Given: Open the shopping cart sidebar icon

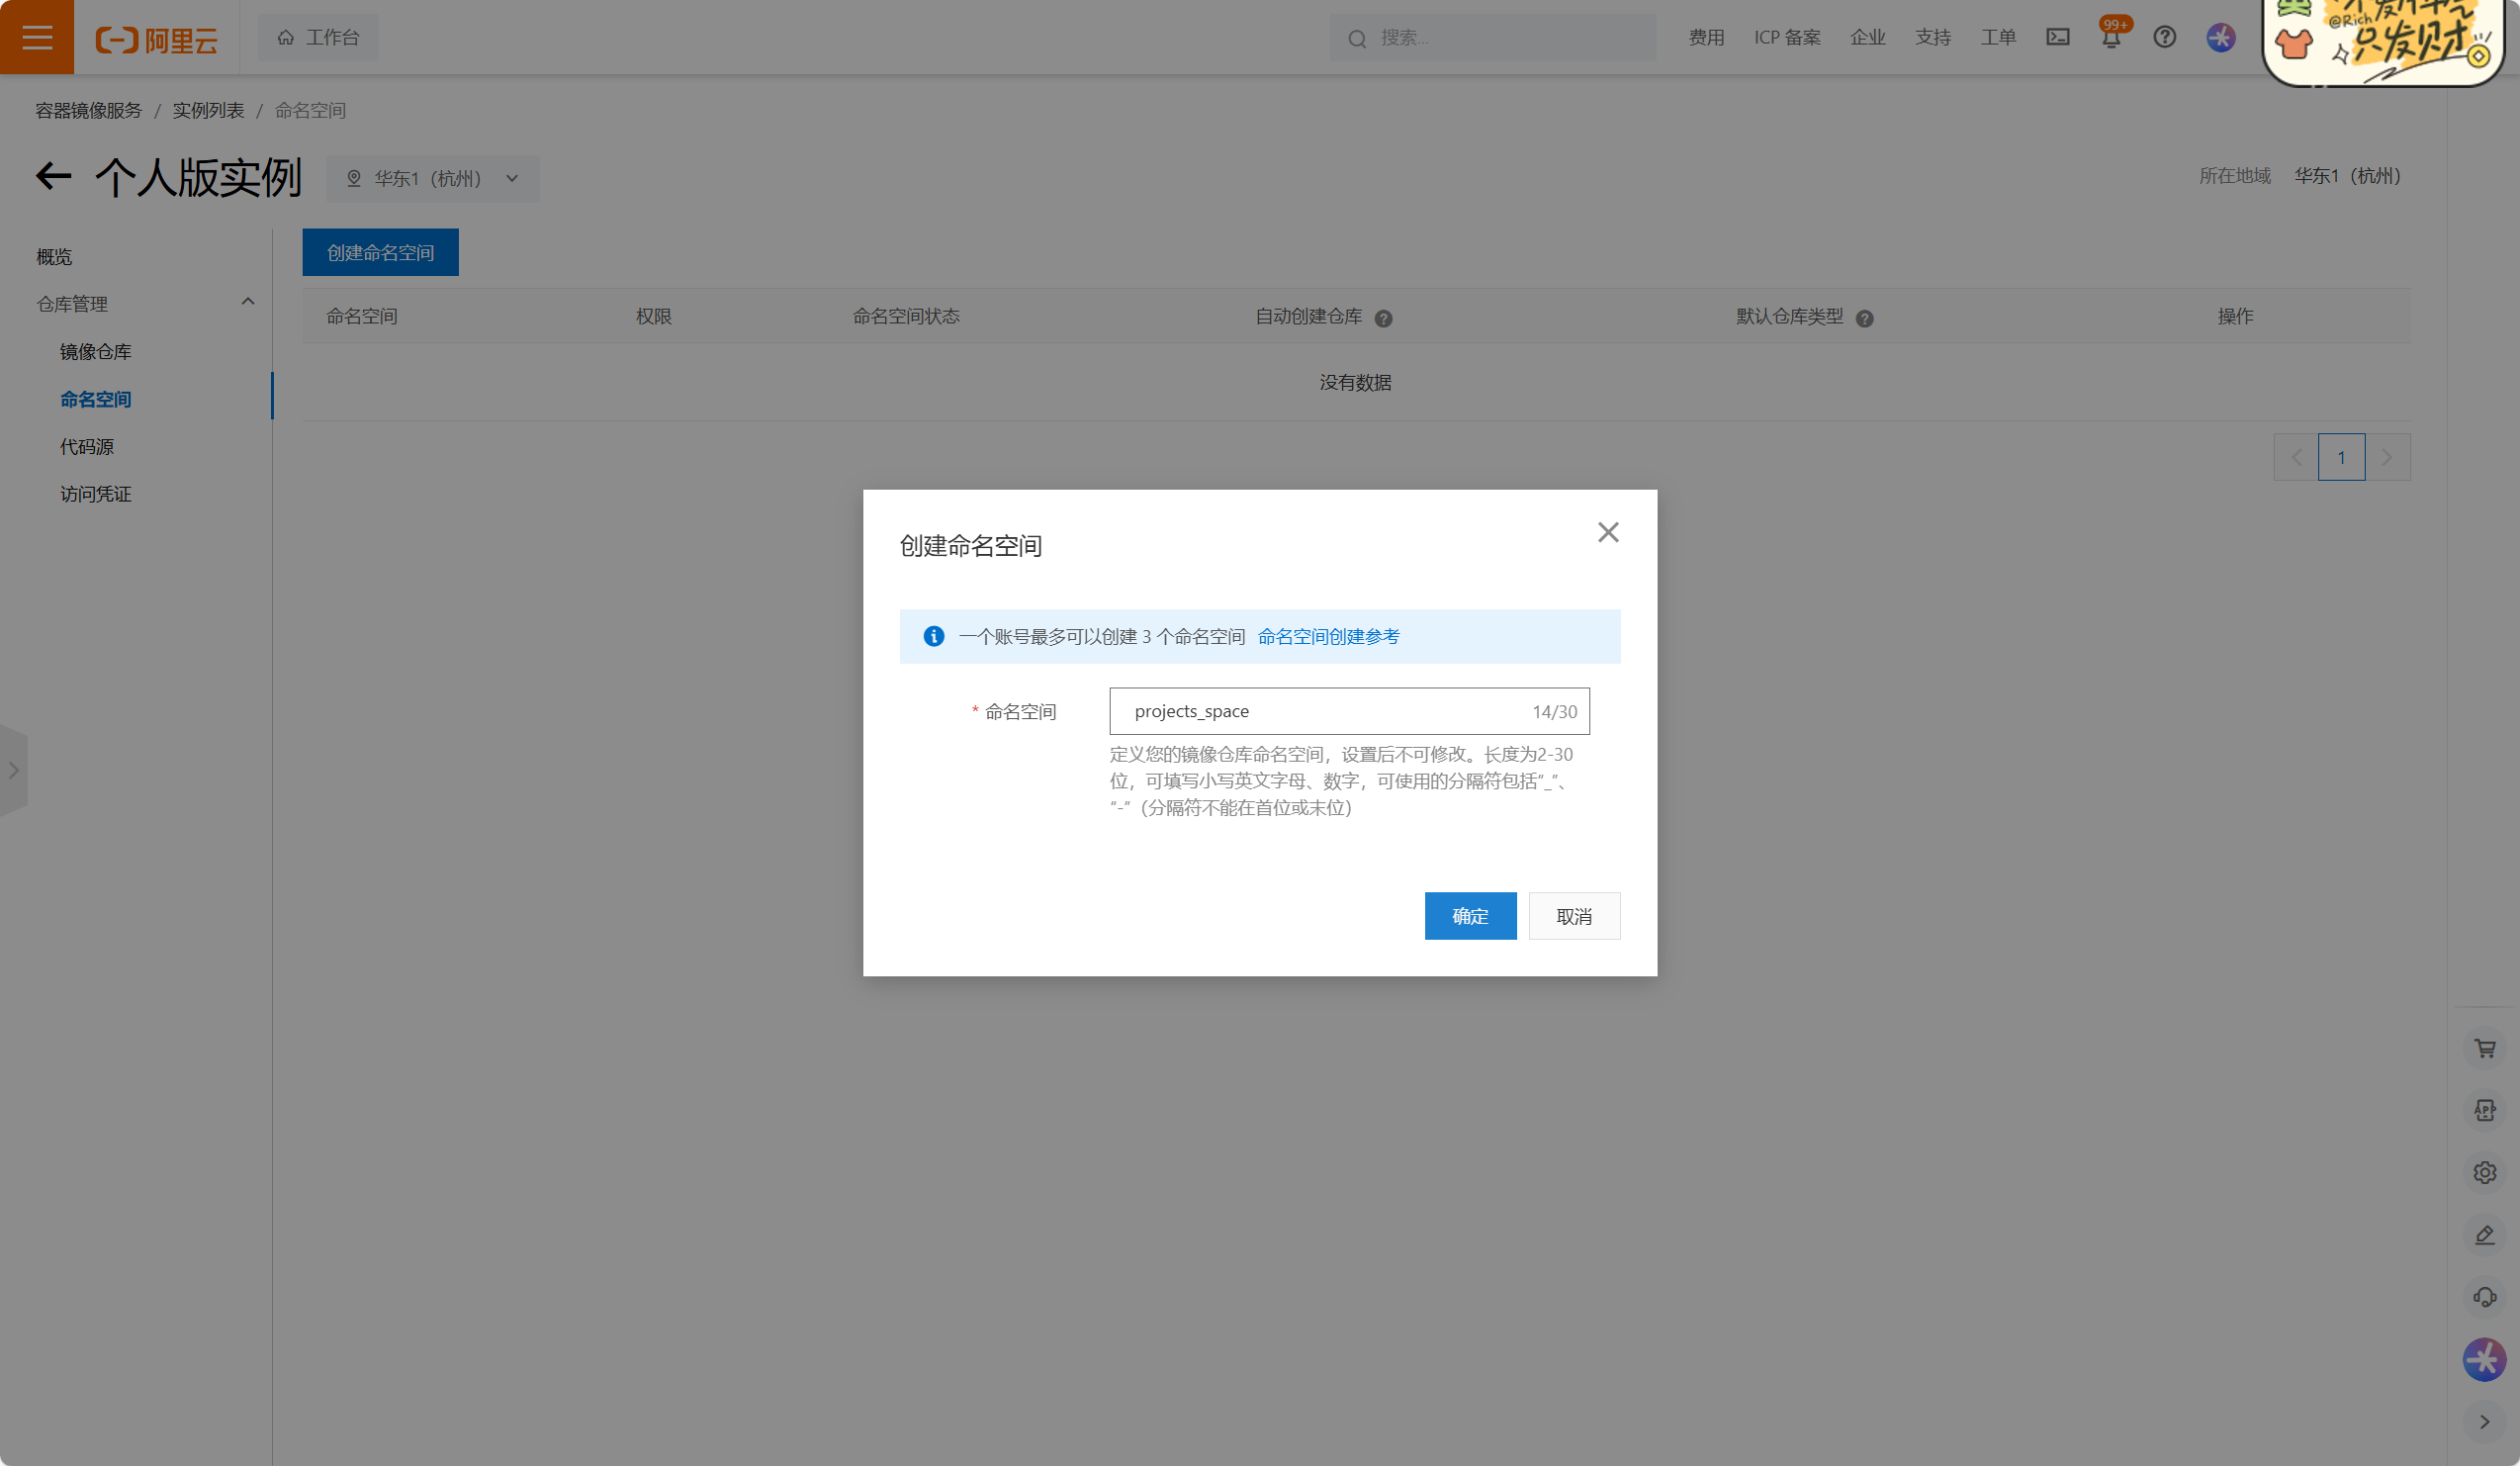Looking at the screenshot, I should click(2484, 1048).
